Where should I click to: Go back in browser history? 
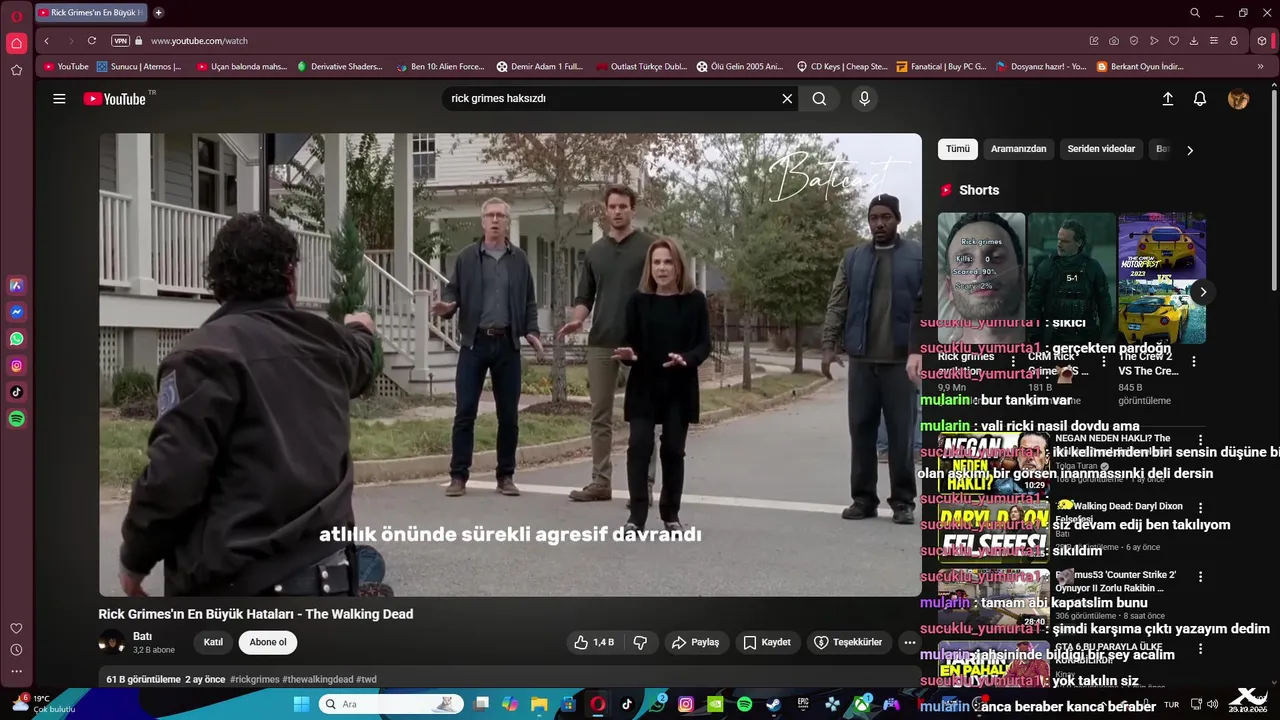pos(46,41)
